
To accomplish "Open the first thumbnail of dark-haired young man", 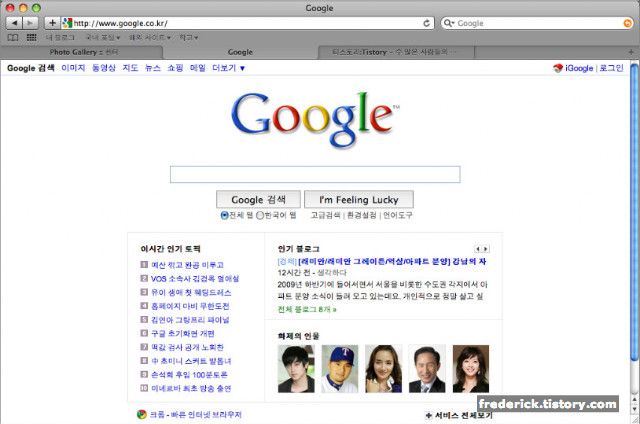I will (x=296, y=369).
